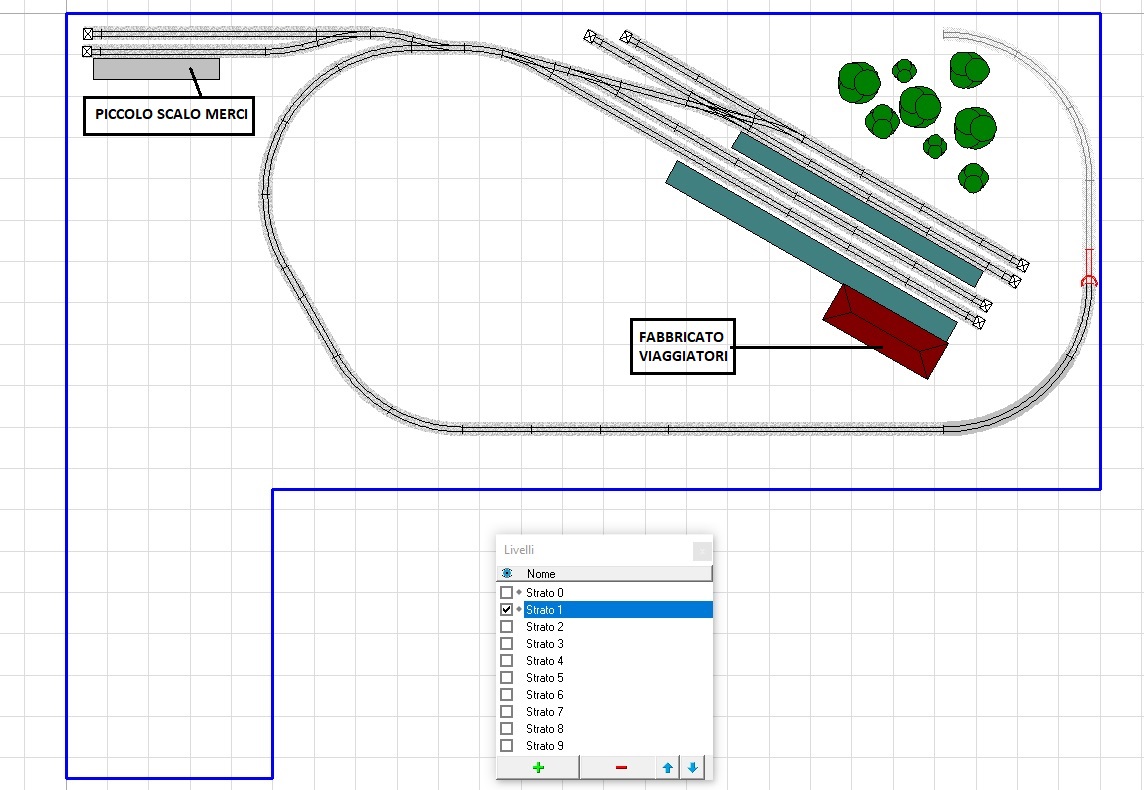Select the red signal symbol on track
The width and height of the screenshot is (1144, 790).
[1089, 270]
